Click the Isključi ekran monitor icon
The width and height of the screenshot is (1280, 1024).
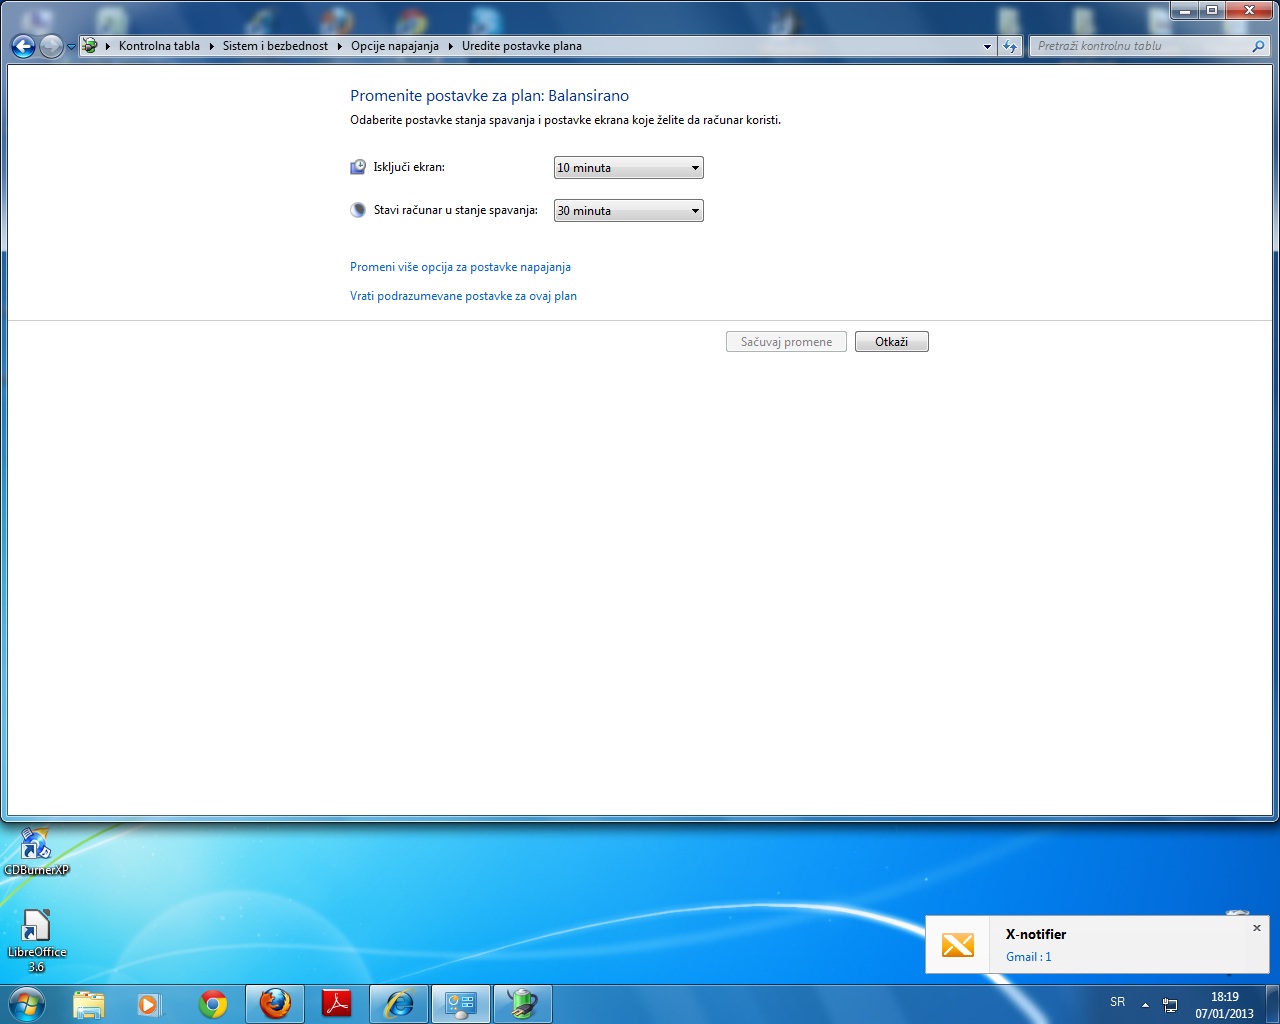[358, 167]
